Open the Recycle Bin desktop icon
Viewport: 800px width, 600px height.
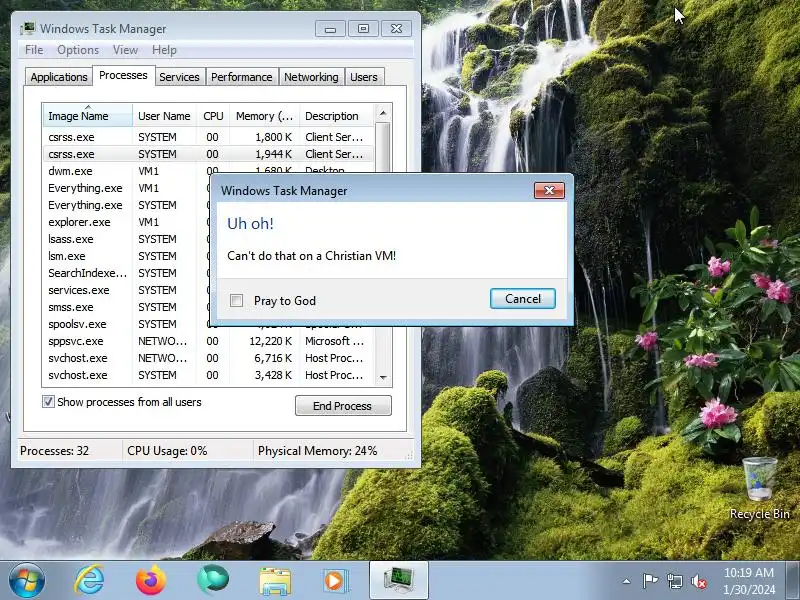760,488
